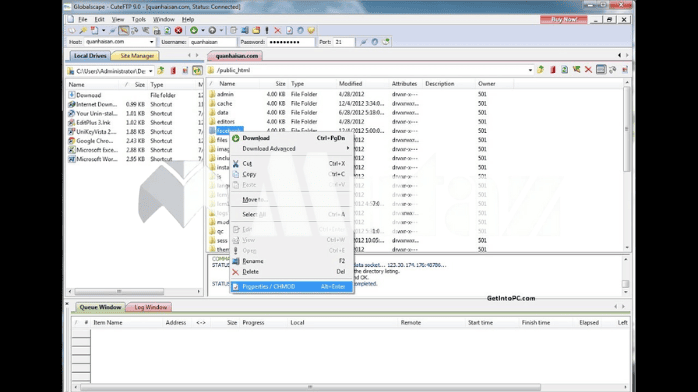The width and height of the screenshot is (698, 392).
Task: Open the Host dropdown list
Action: 152,42
